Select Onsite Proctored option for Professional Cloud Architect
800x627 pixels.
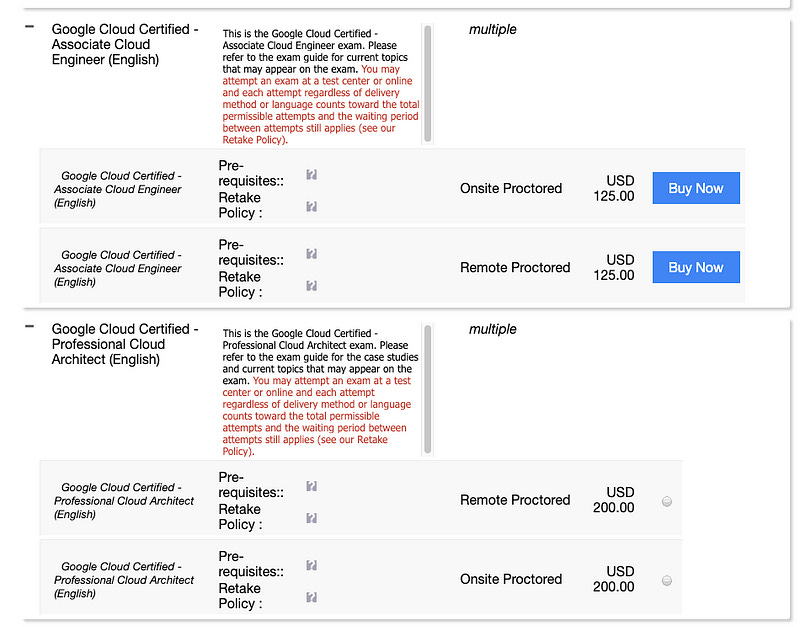pyautogui.click(x=667, y=579)
